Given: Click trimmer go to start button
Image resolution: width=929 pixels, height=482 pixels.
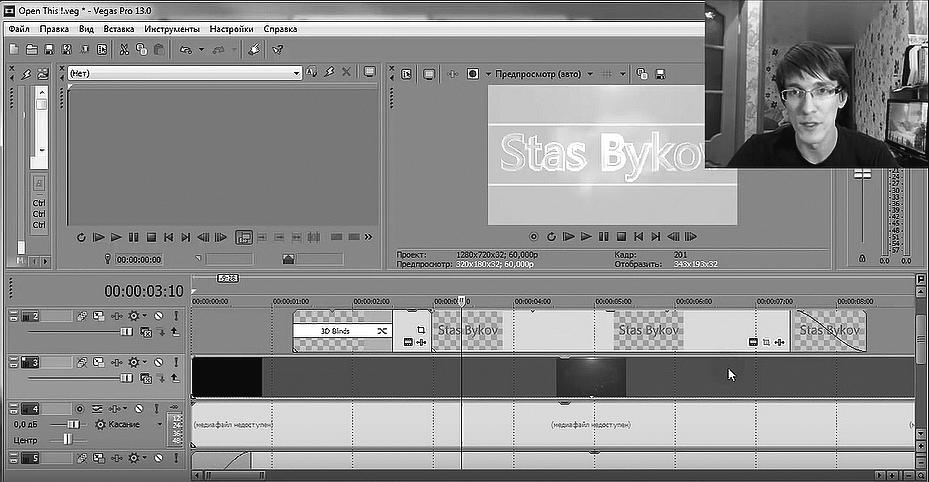Looking at the screenshot, I should coord(168,237).
